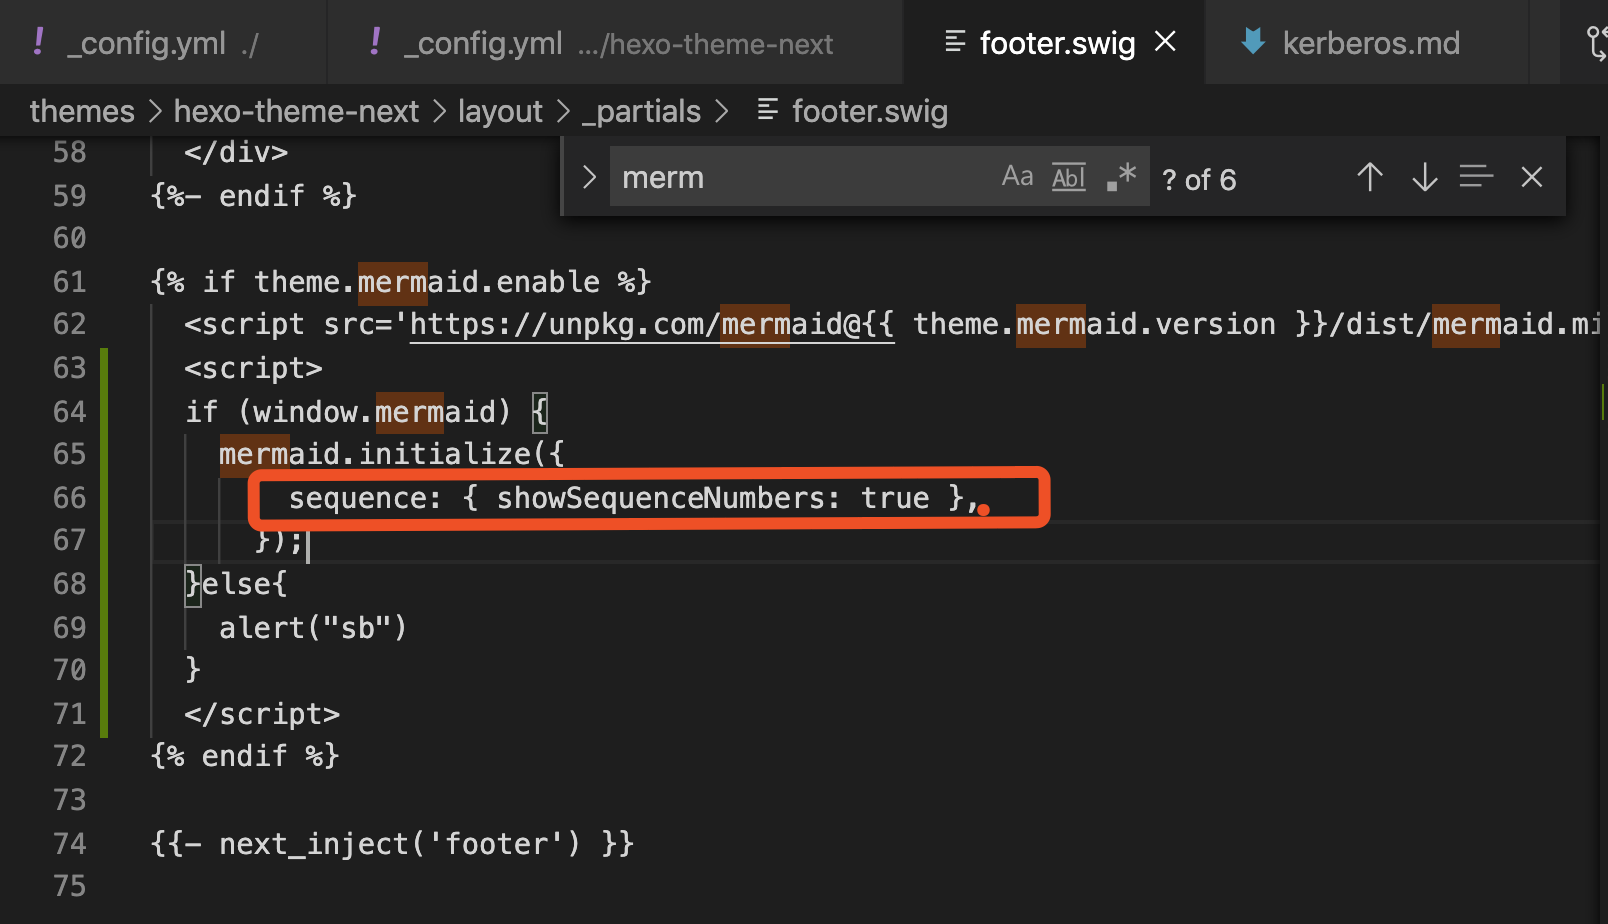Click line number 66 in gutter
The height and width of the screenshot is (924, 1608).
tap(69, 498)
